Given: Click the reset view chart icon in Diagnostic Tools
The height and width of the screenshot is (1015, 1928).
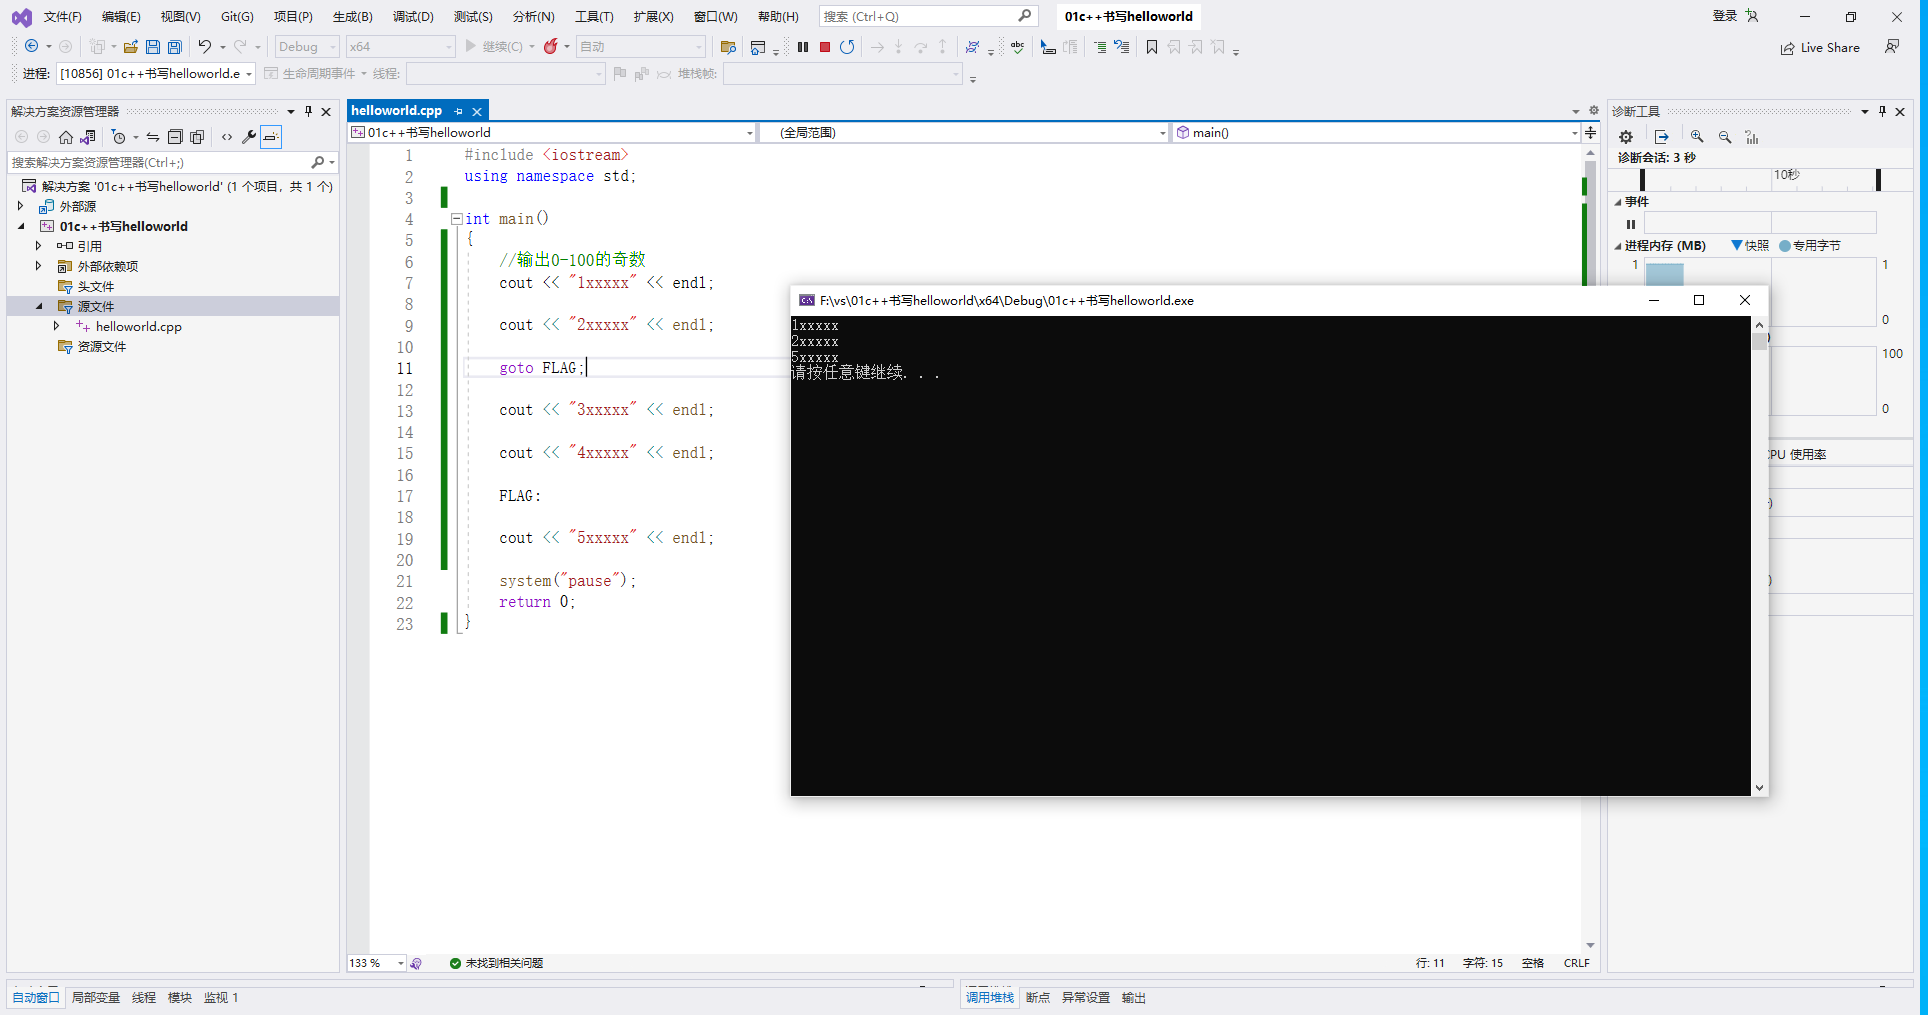Looking at the screenshot, I should point(1752,137).
